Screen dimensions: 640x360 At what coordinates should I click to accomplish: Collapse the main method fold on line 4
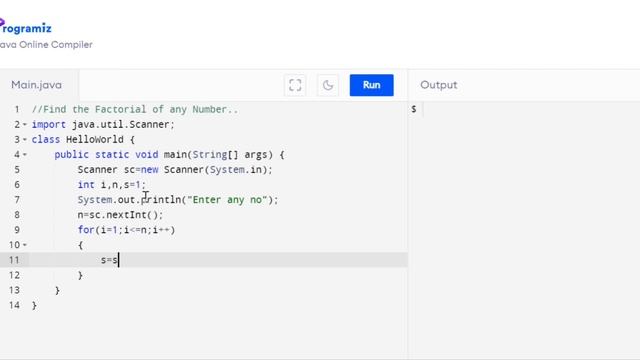[25, 155]
